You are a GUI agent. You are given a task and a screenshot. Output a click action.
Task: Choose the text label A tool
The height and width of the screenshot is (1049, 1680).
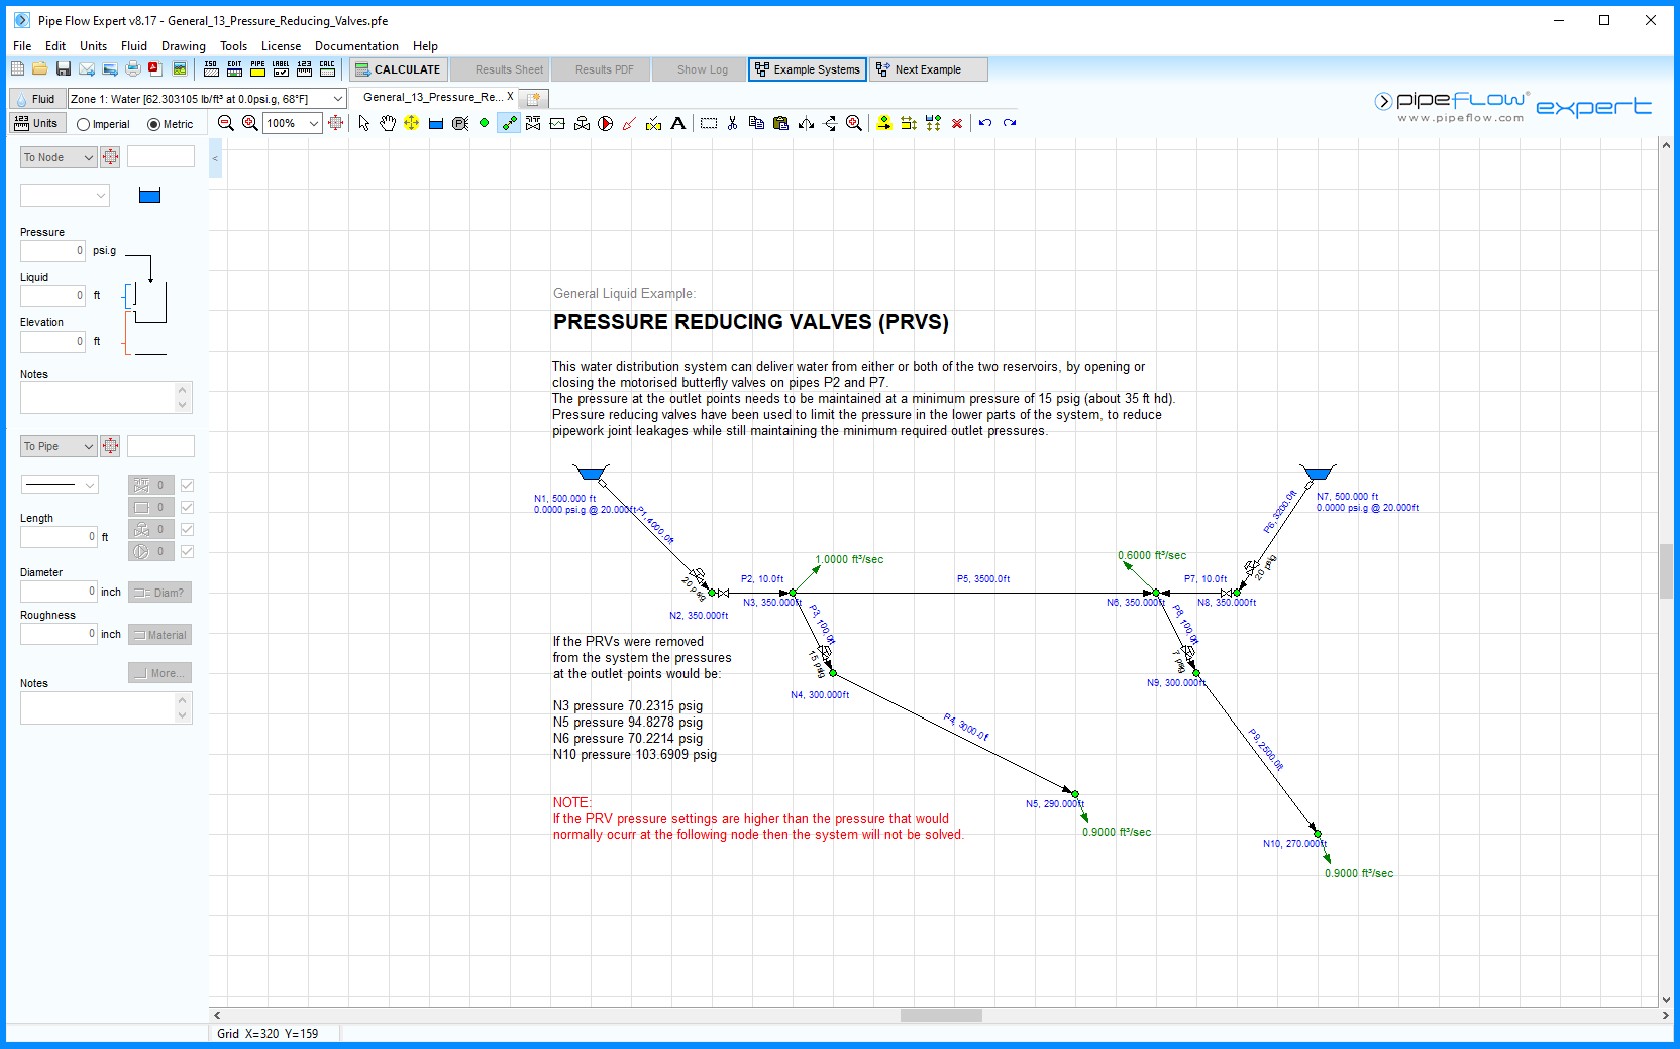(x=678, y=123)
